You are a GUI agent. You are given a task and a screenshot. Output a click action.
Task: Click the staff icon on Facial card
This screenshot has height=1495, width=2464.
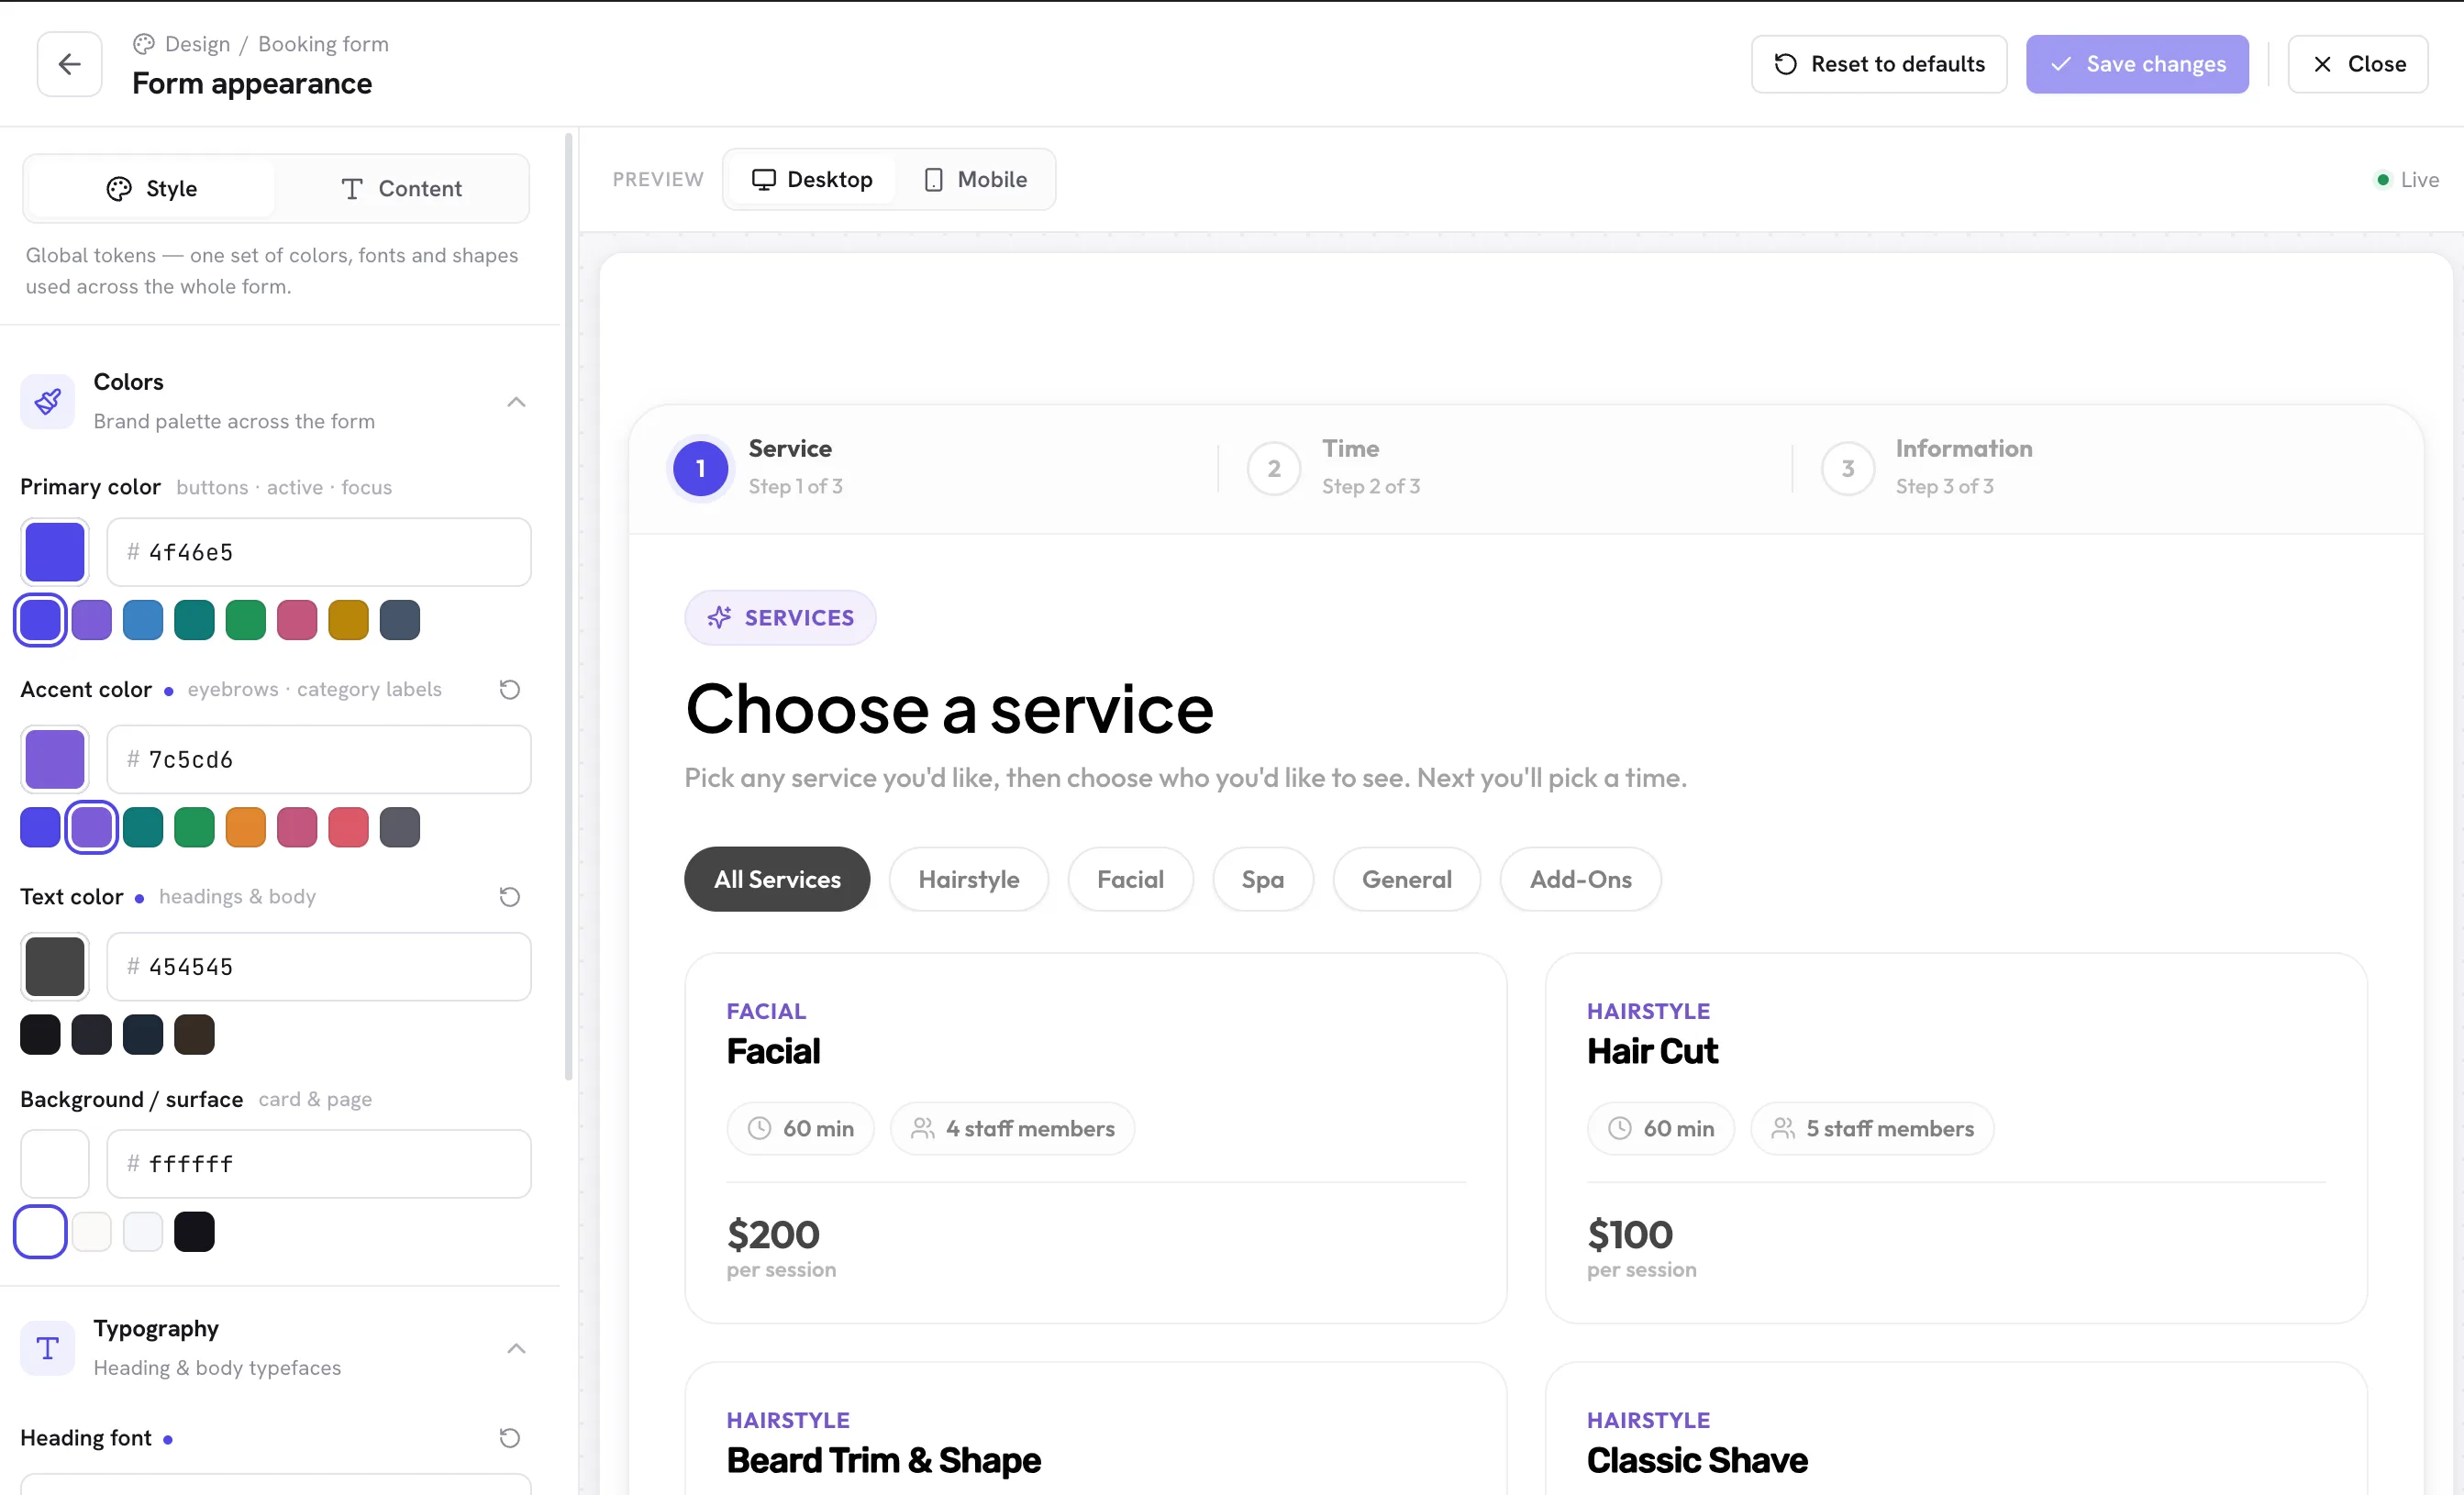pyautogui.click(x=922, y=1128)
